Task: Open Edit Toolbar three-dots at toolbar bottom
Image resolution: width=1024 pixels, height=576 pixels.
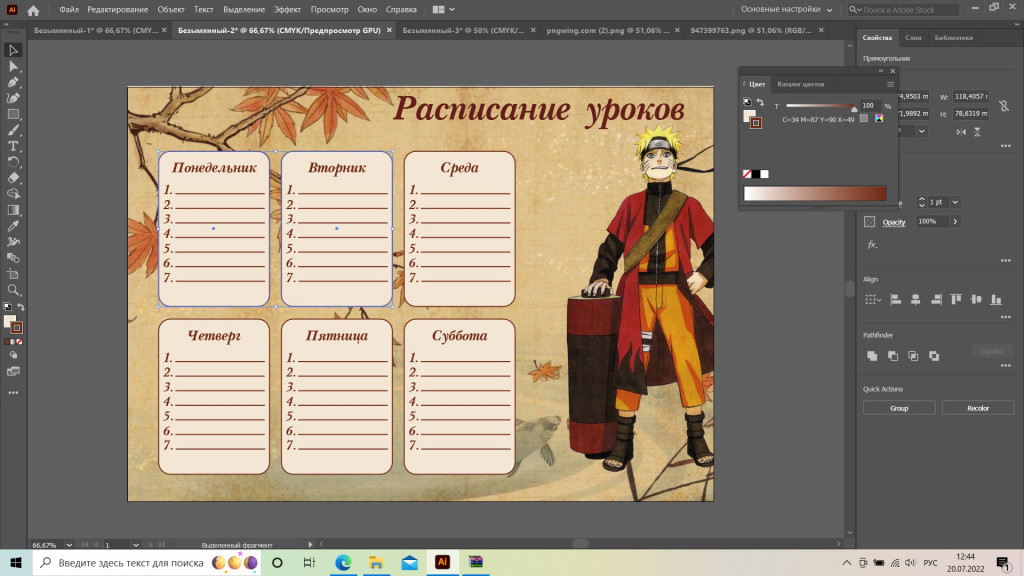Action: coord(13,393)
